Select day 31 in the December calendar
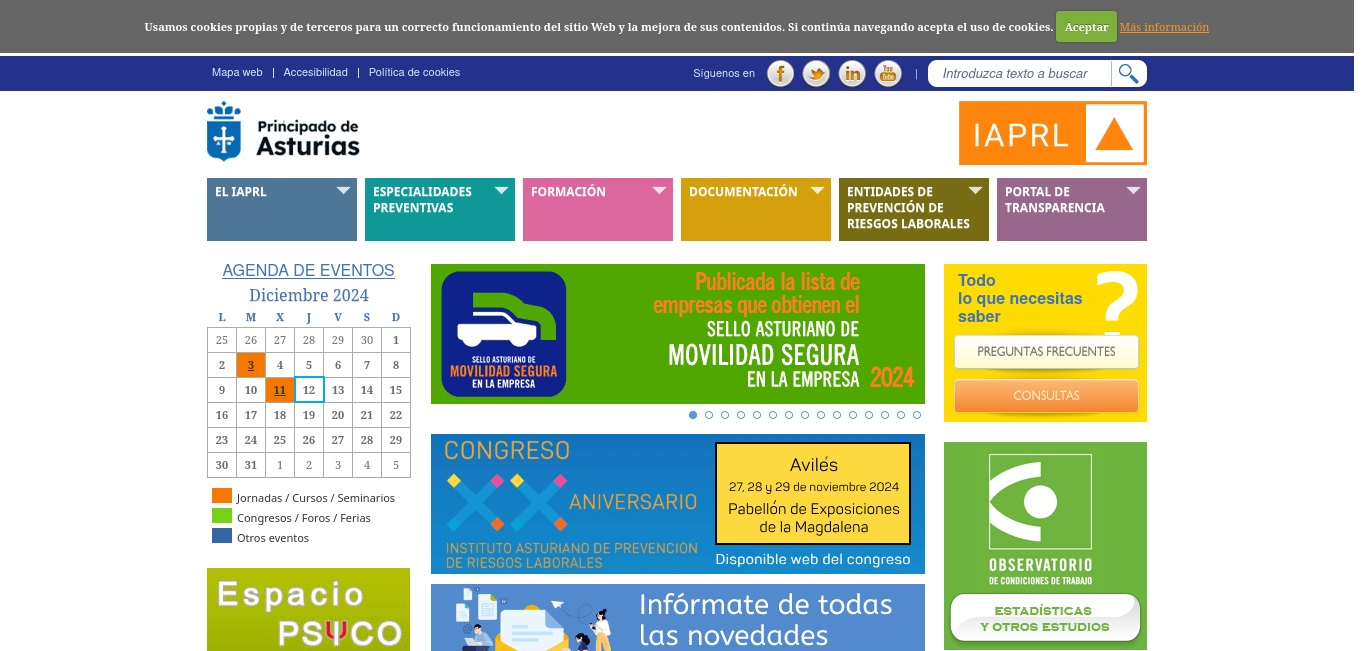Image resolution: width=1366 pixels, height=651 pixels. [251, 465]
